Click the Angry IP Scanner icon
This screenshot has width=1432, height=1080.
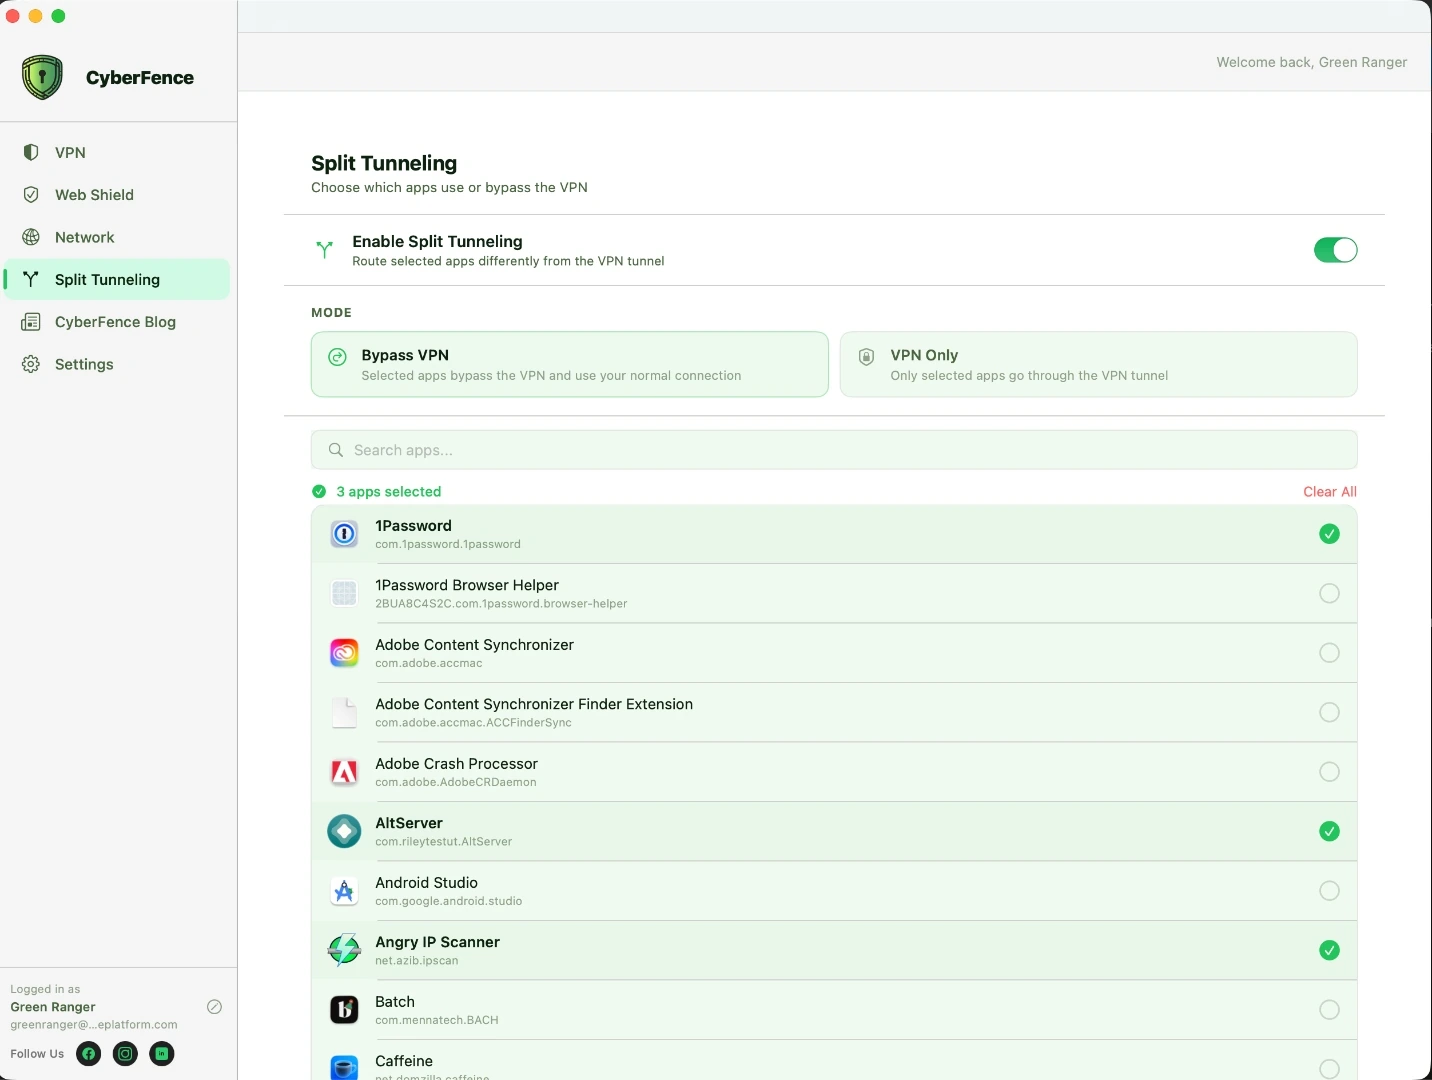pyautogui.click(x=344, y=950)
